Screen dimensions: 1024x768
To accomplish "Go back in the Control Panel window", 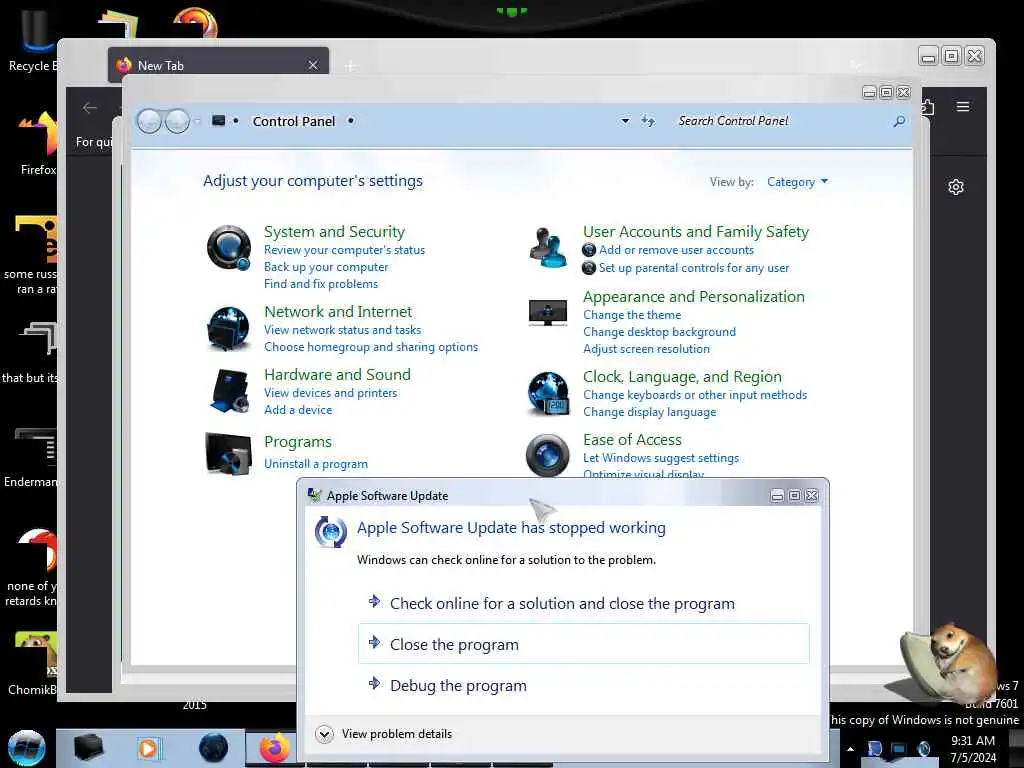I will [149, 121].
